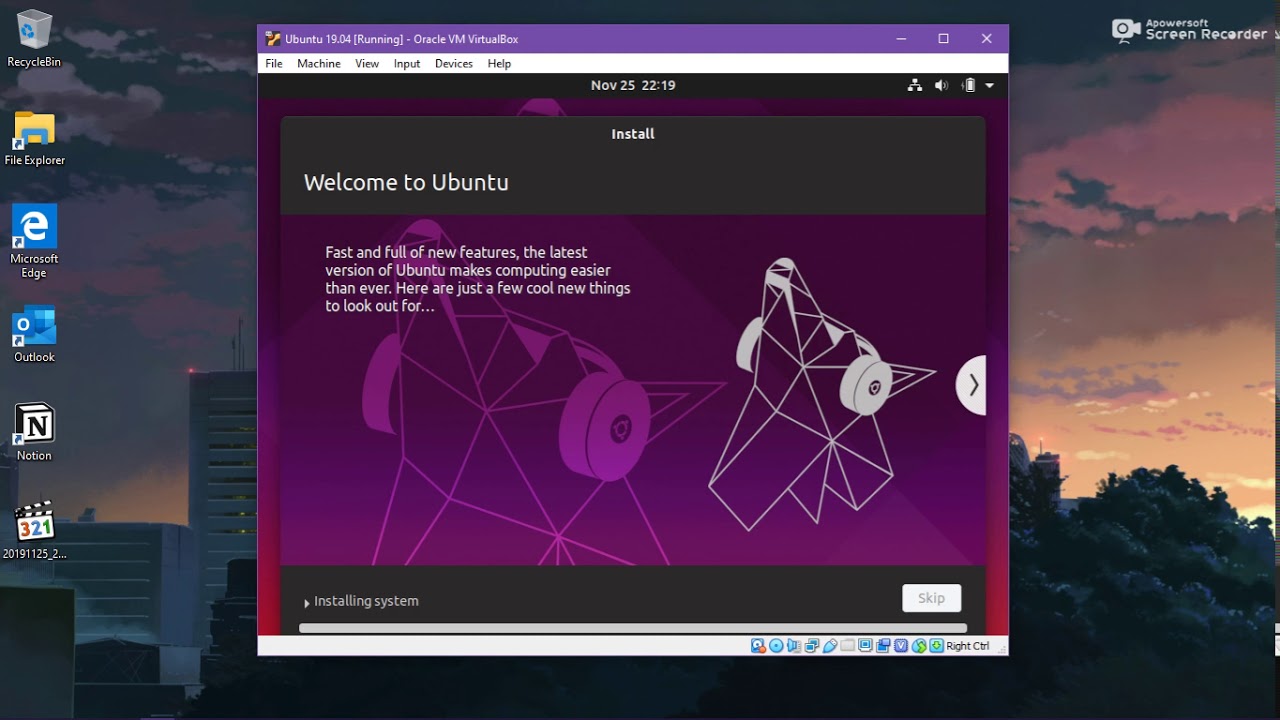
Task: Open the Devices menu in VirtualBox
Action: [x=454, y=63]
